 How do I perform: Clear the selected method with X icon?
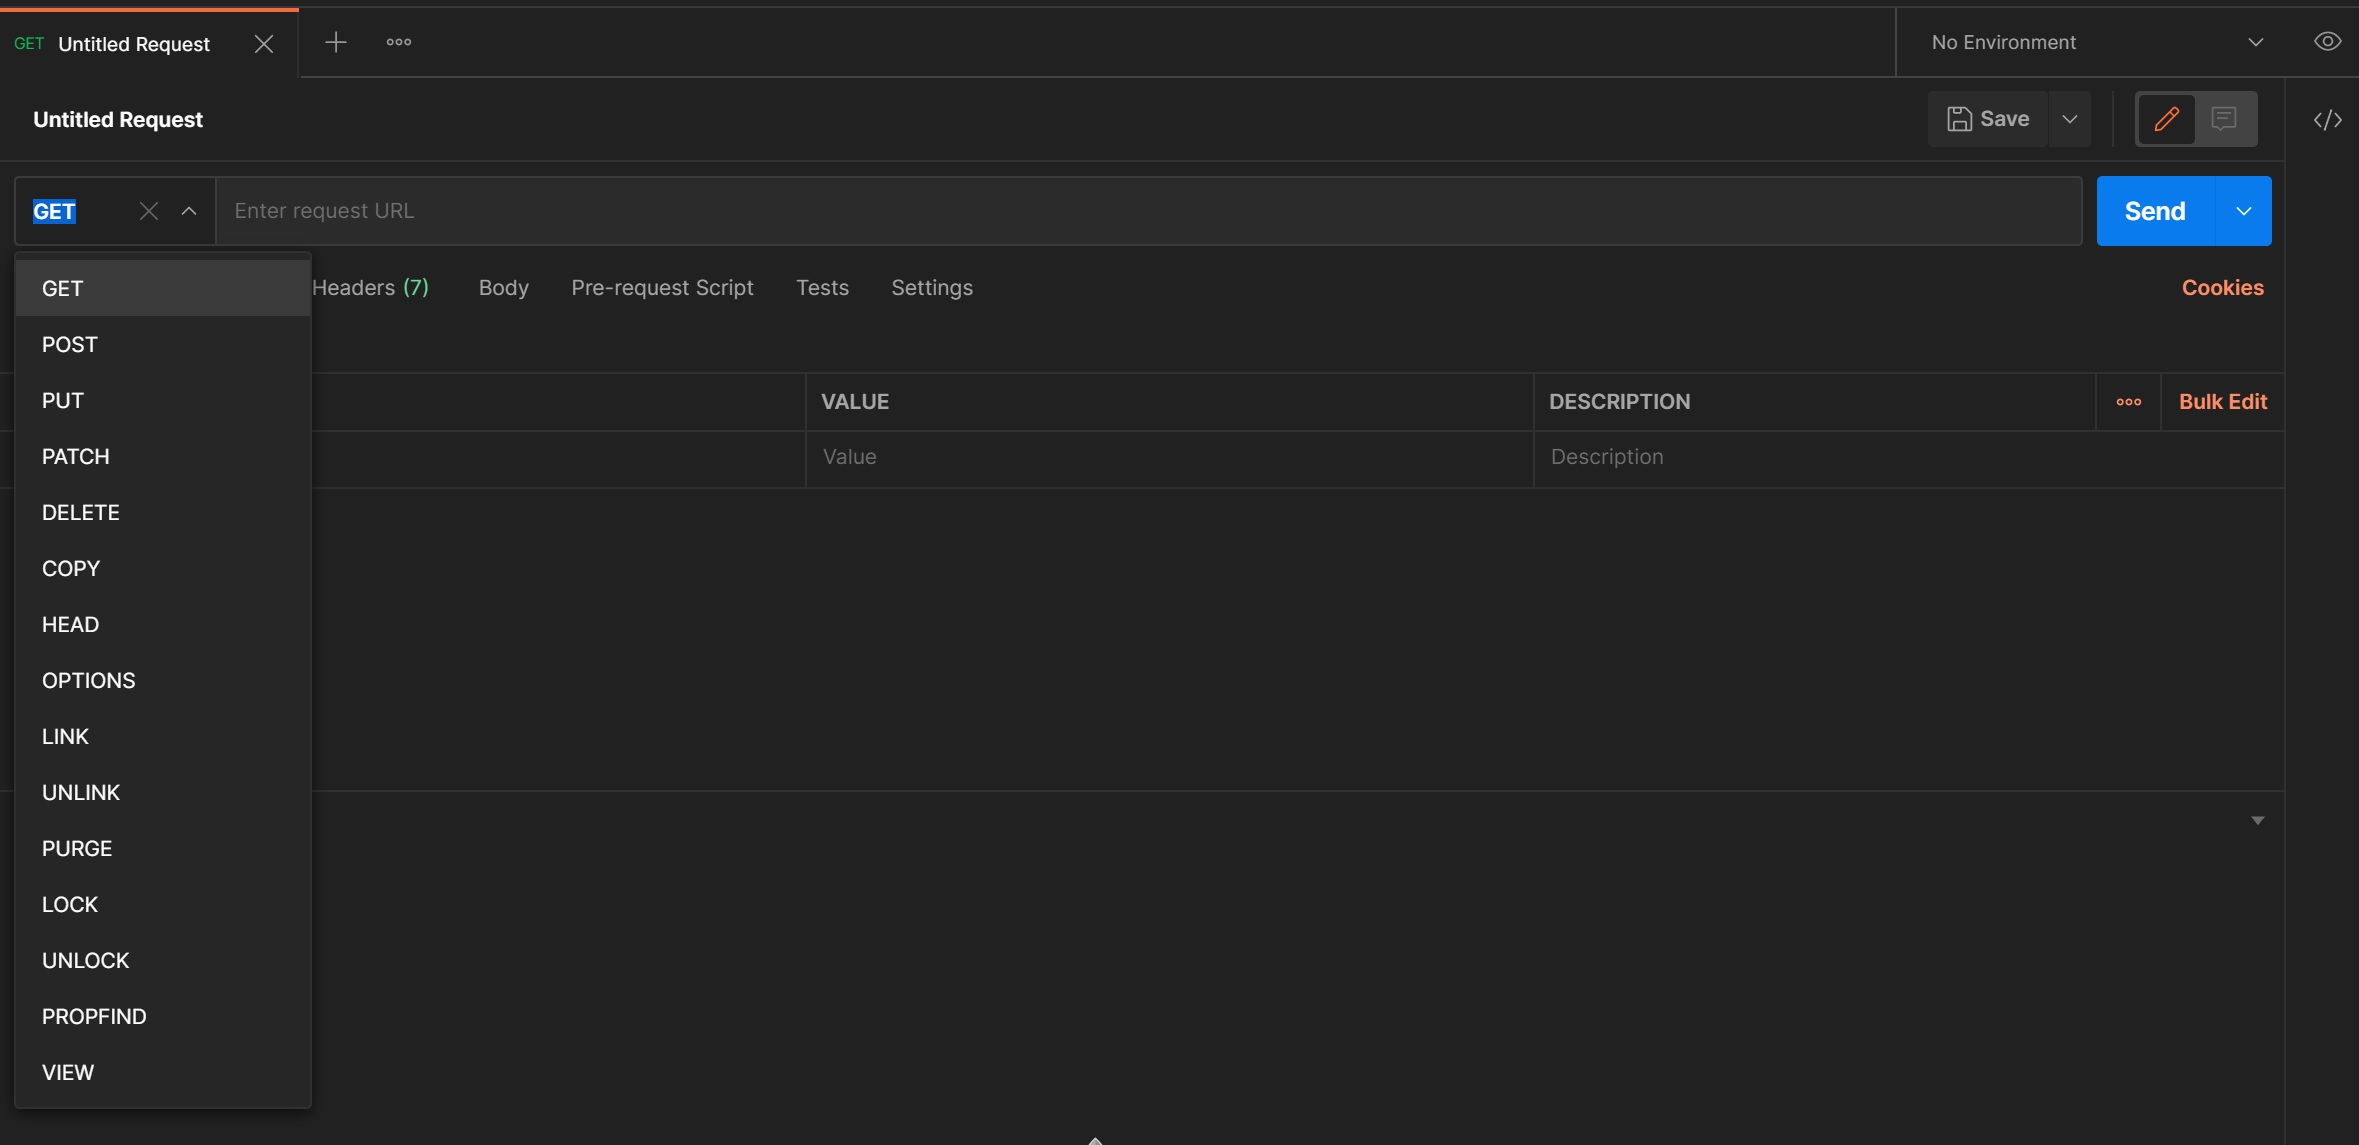click(x=149, y=211)
